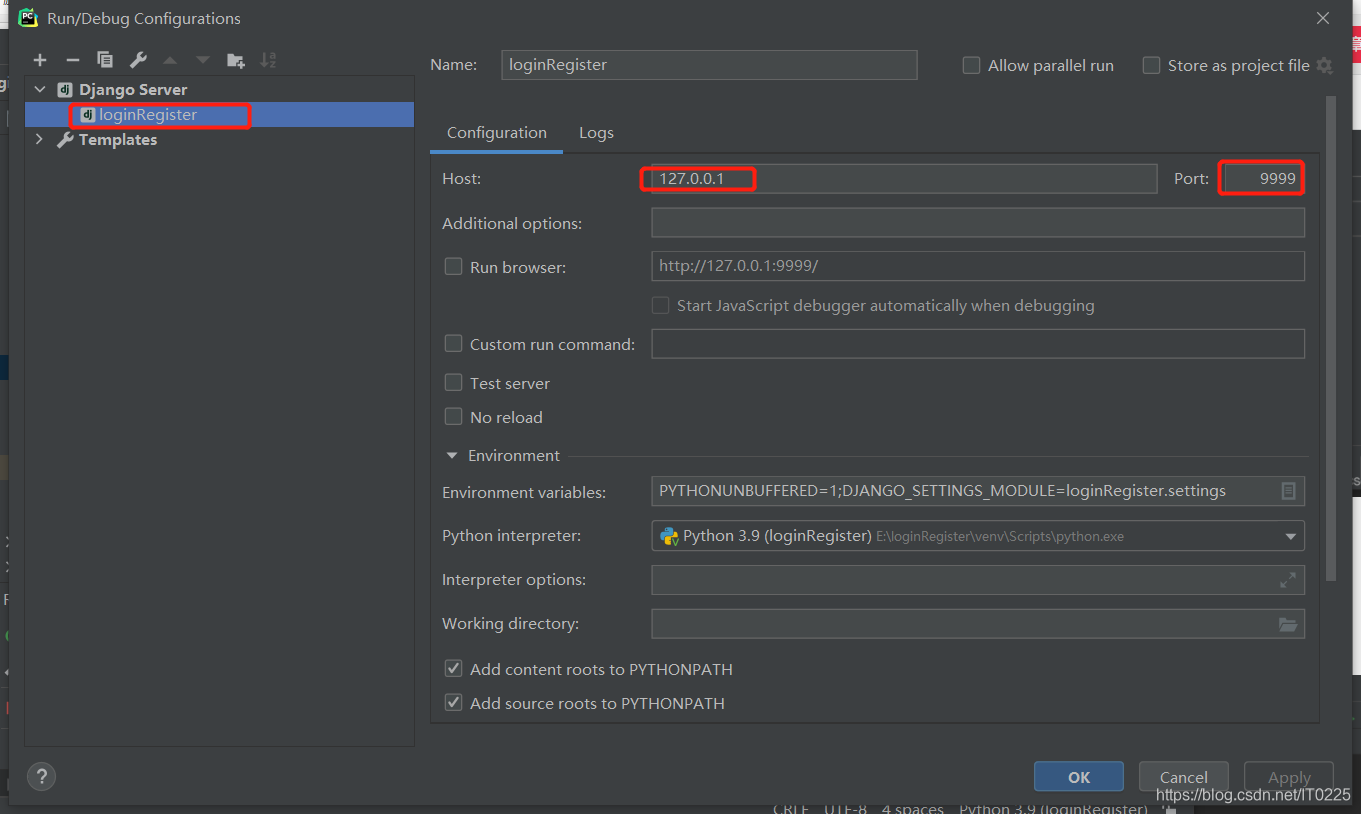The height and width of the screenshot is (814, 1361).
Task: Move configuration down arrow
Action: (x=203, y=61)
